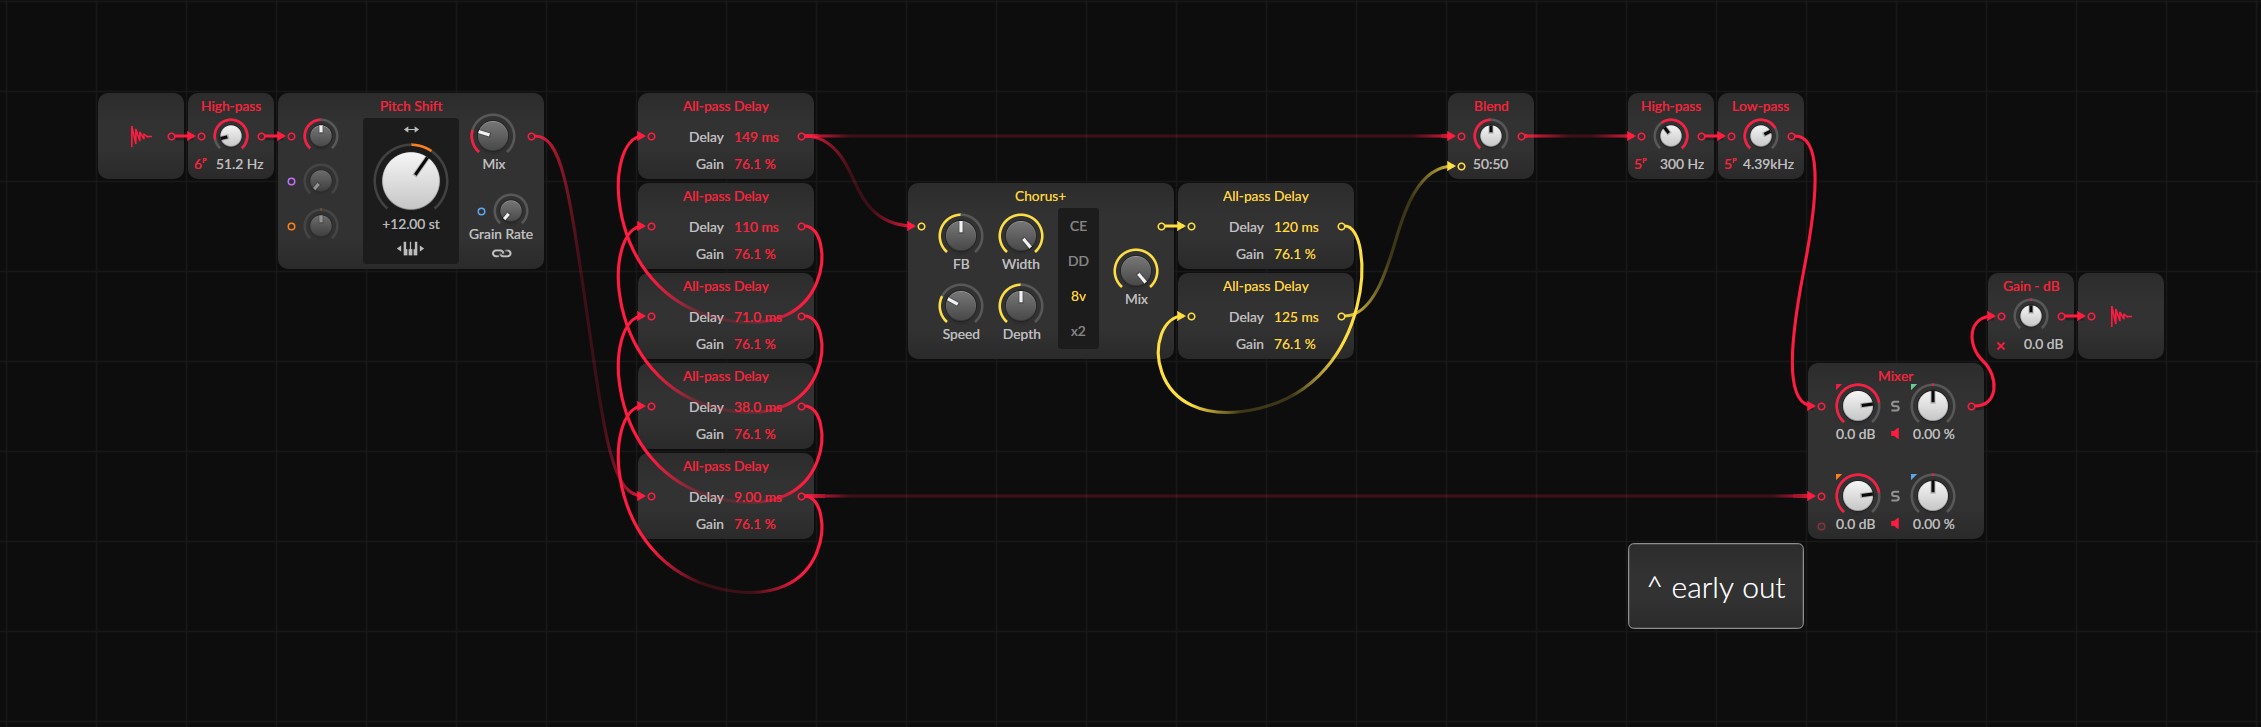Click the 5P slope icon on 300 Hz High-pass

[x=1640, y=164]
